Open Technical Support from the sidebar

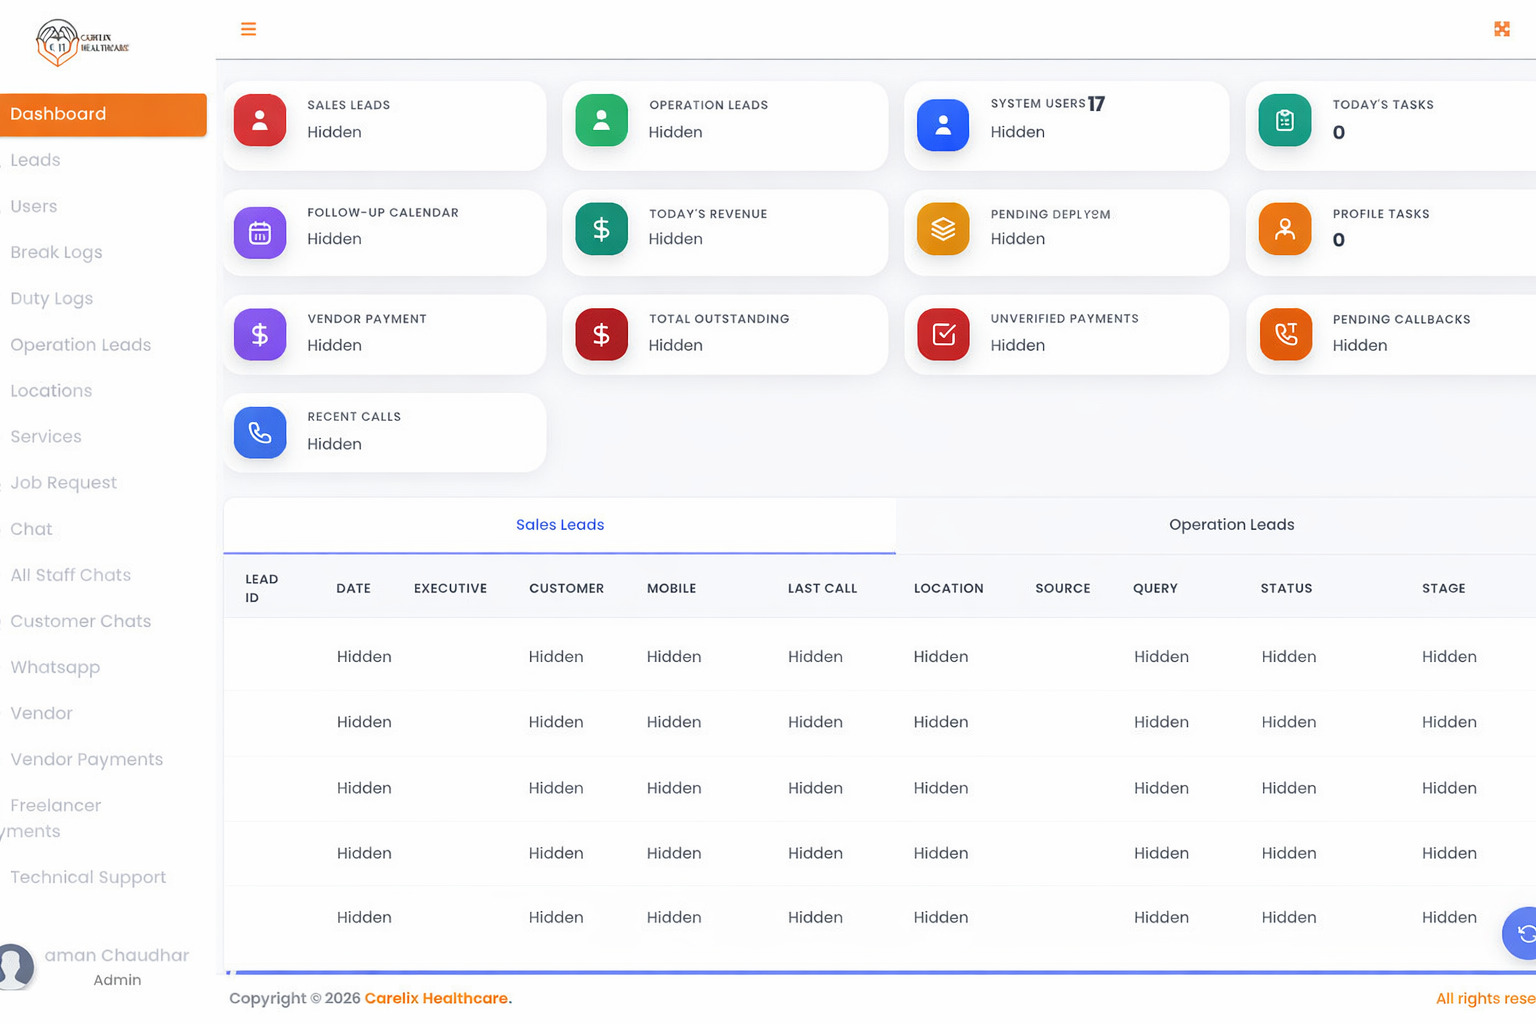pyautogui.click(x=88, y=877)
